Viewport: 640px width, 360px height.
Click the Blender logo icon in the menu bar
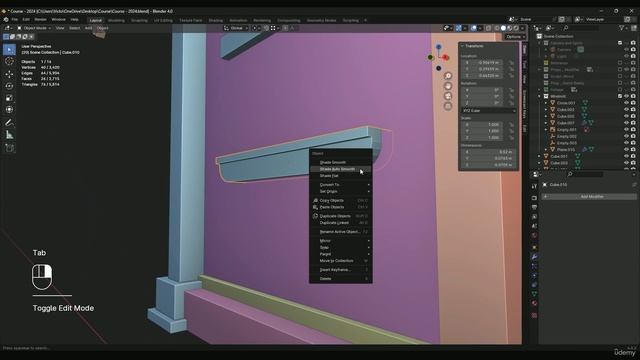(6, 20)
